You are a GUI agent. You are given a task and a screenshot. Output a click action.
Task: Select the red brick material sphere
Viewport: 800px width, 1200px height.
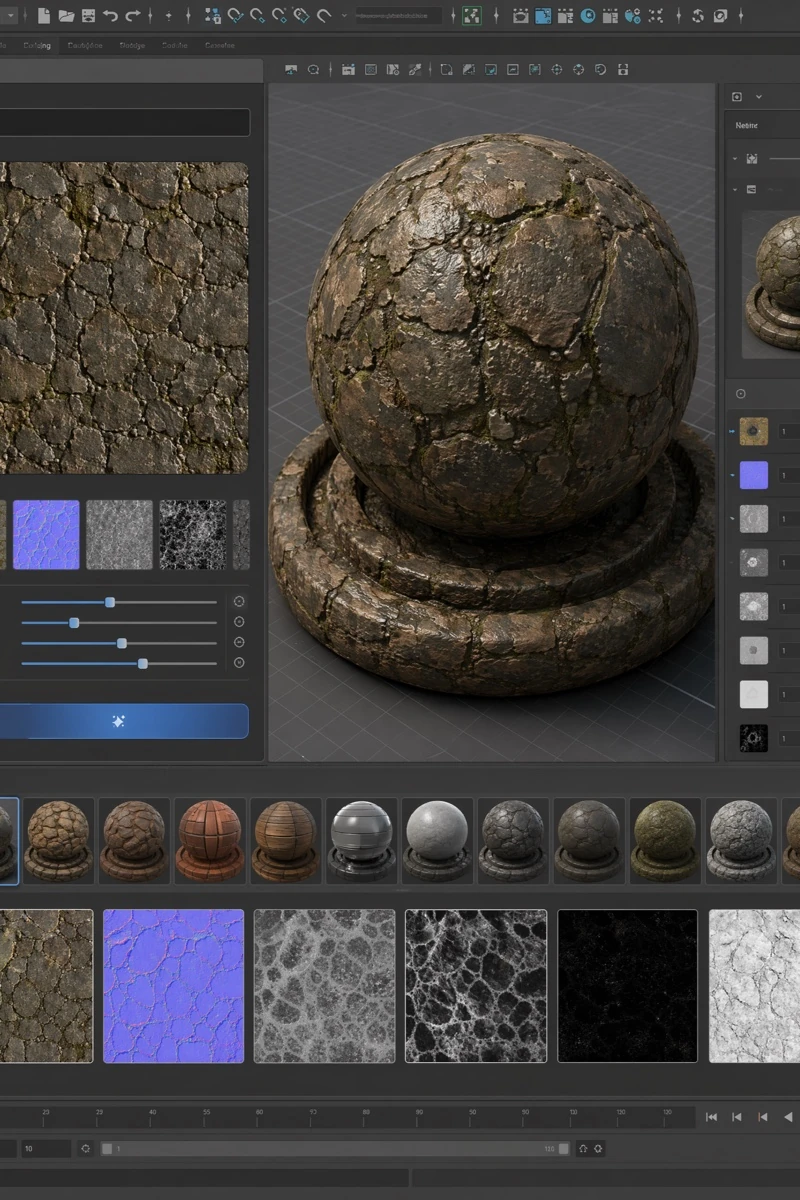210,840
